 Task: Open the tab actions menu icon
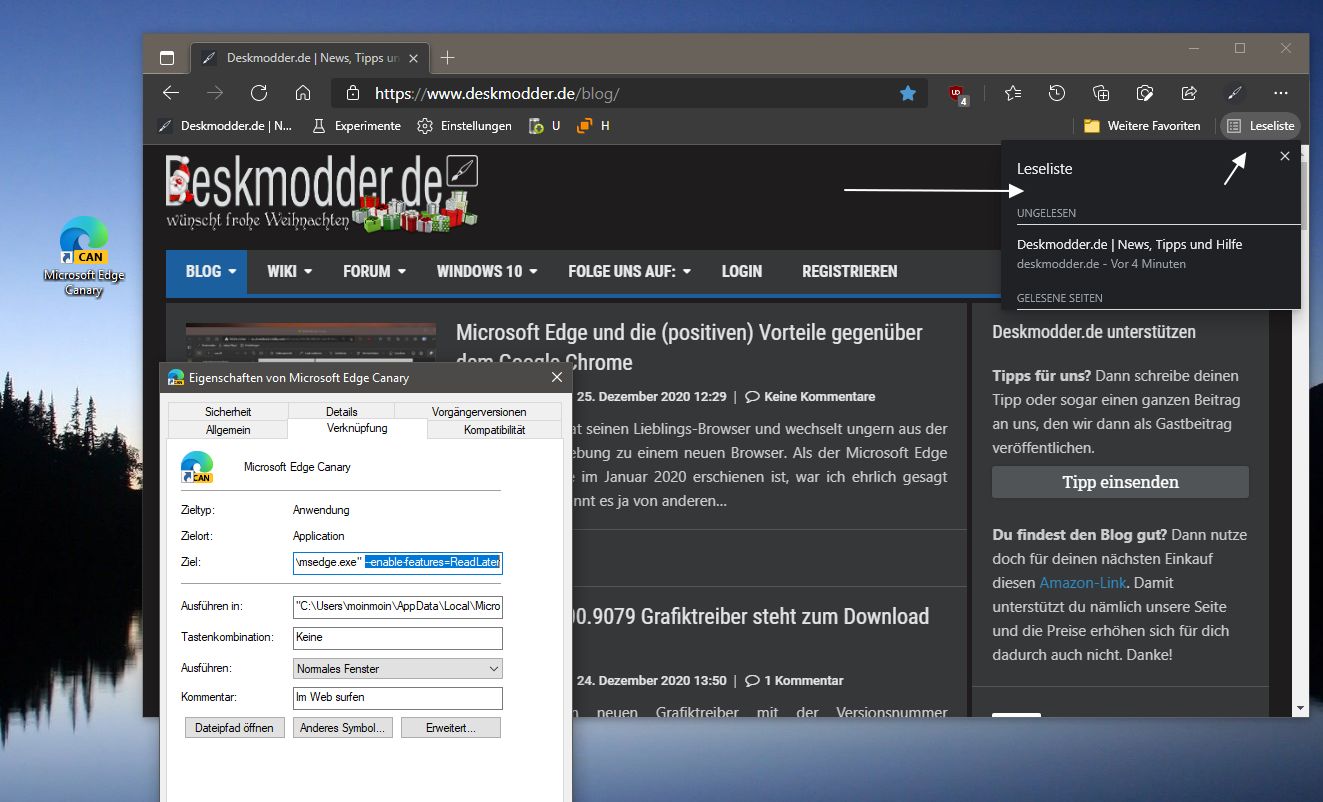pos(167,58)
